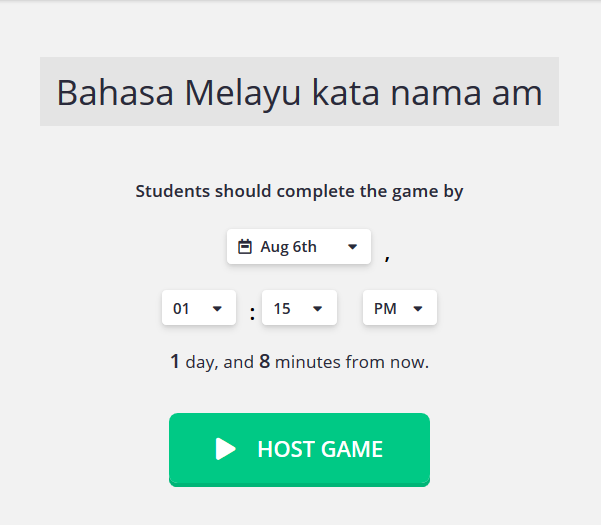Click the caret arrow in minutes selector
601x525 pixels.
[317, 309]
